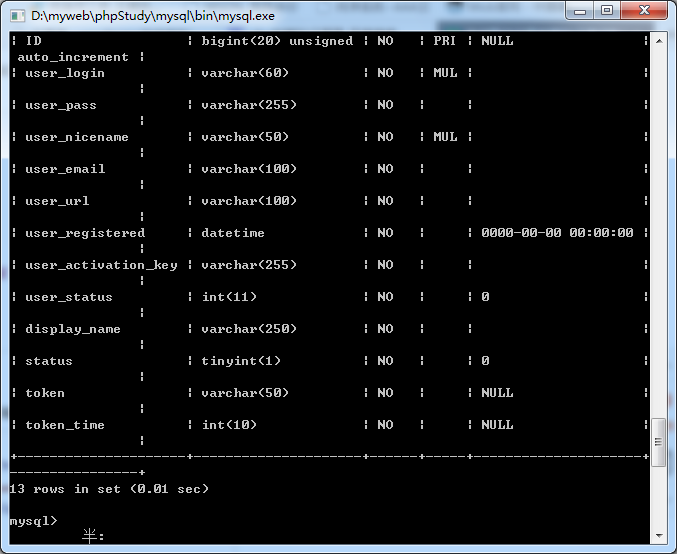Click the window title path text

pyautogui.click(x=153, y=16)
